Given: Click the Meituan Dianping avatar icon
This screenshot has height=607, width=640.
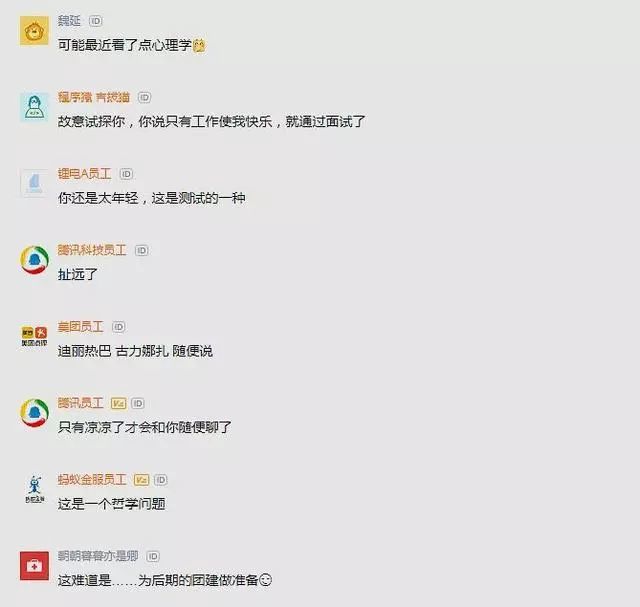Looking at the screenshot, I should click(34, 336).
